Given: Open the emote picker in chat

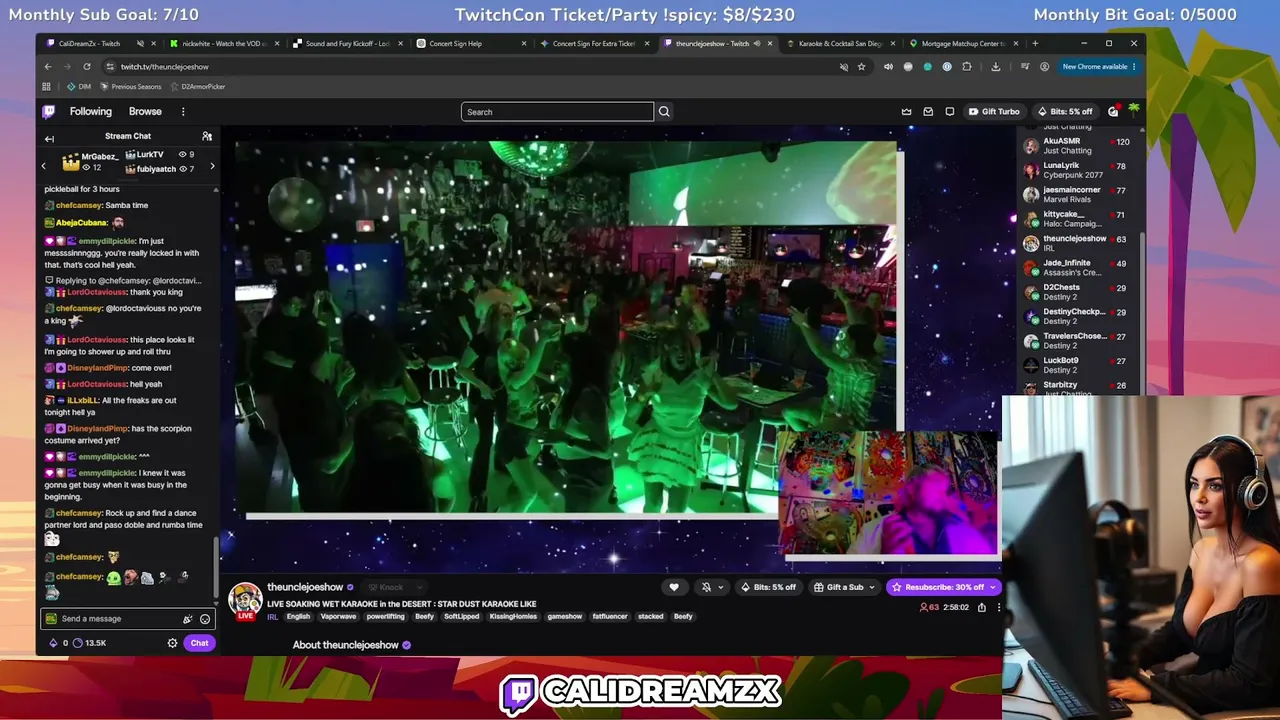Looking at the screenshot, I should [205, 619].
